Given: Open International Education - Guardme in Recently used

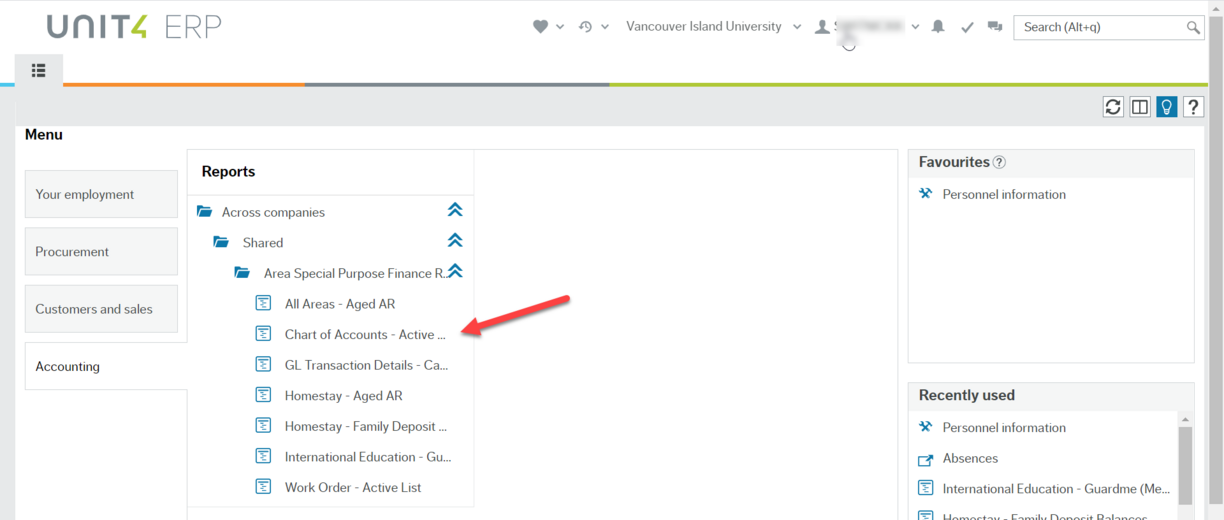Looking at the screenshot, I should click(1056, 489).
